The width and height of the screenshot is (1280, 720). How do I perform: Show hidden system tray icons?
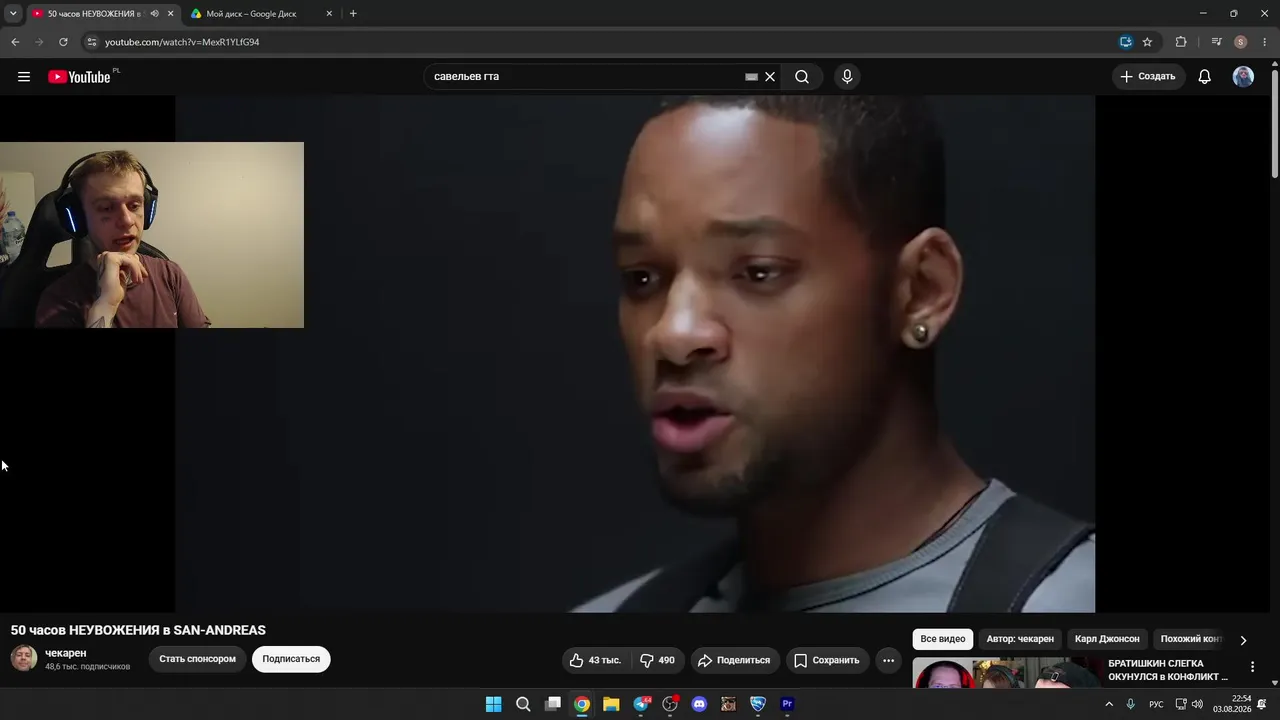coord(1108,704)
